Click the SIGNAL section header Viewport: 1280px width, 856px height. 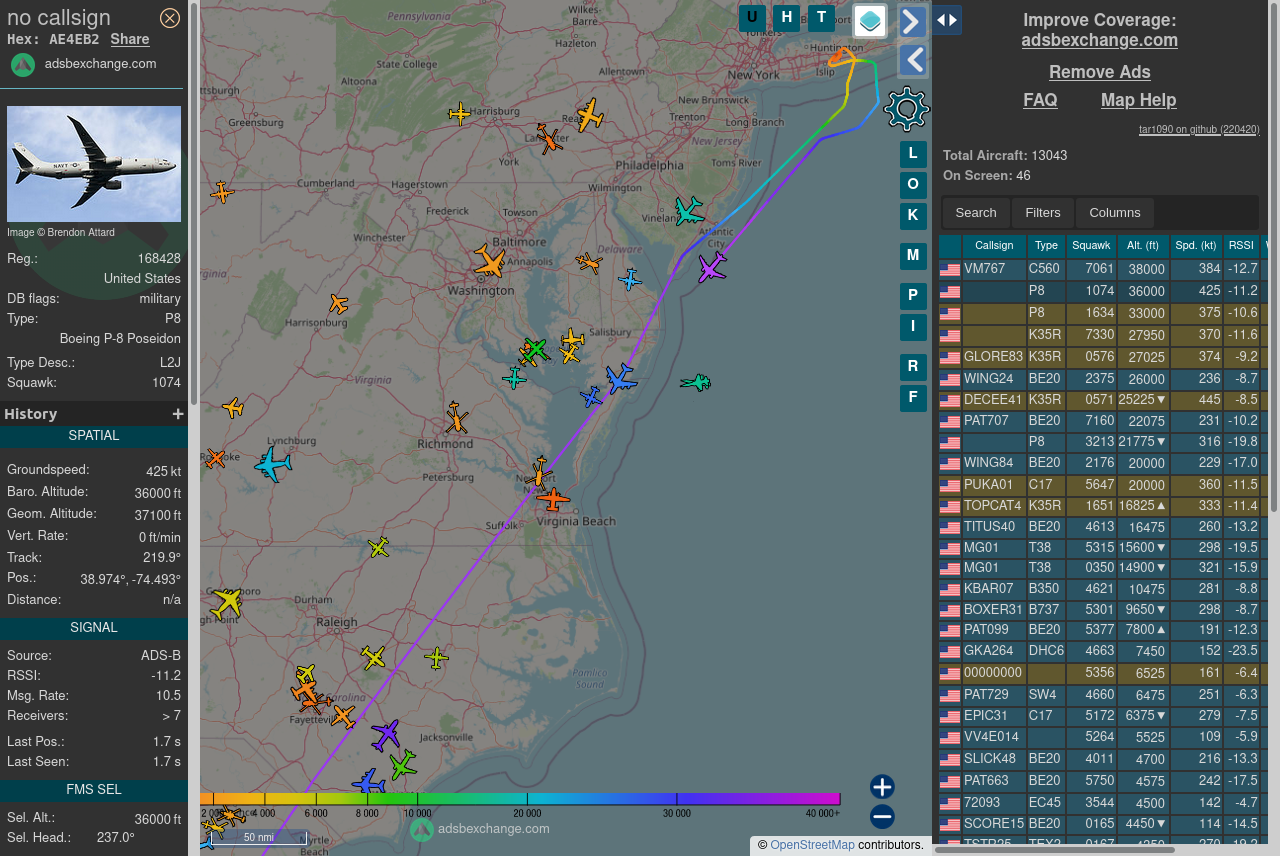[94, 628]
